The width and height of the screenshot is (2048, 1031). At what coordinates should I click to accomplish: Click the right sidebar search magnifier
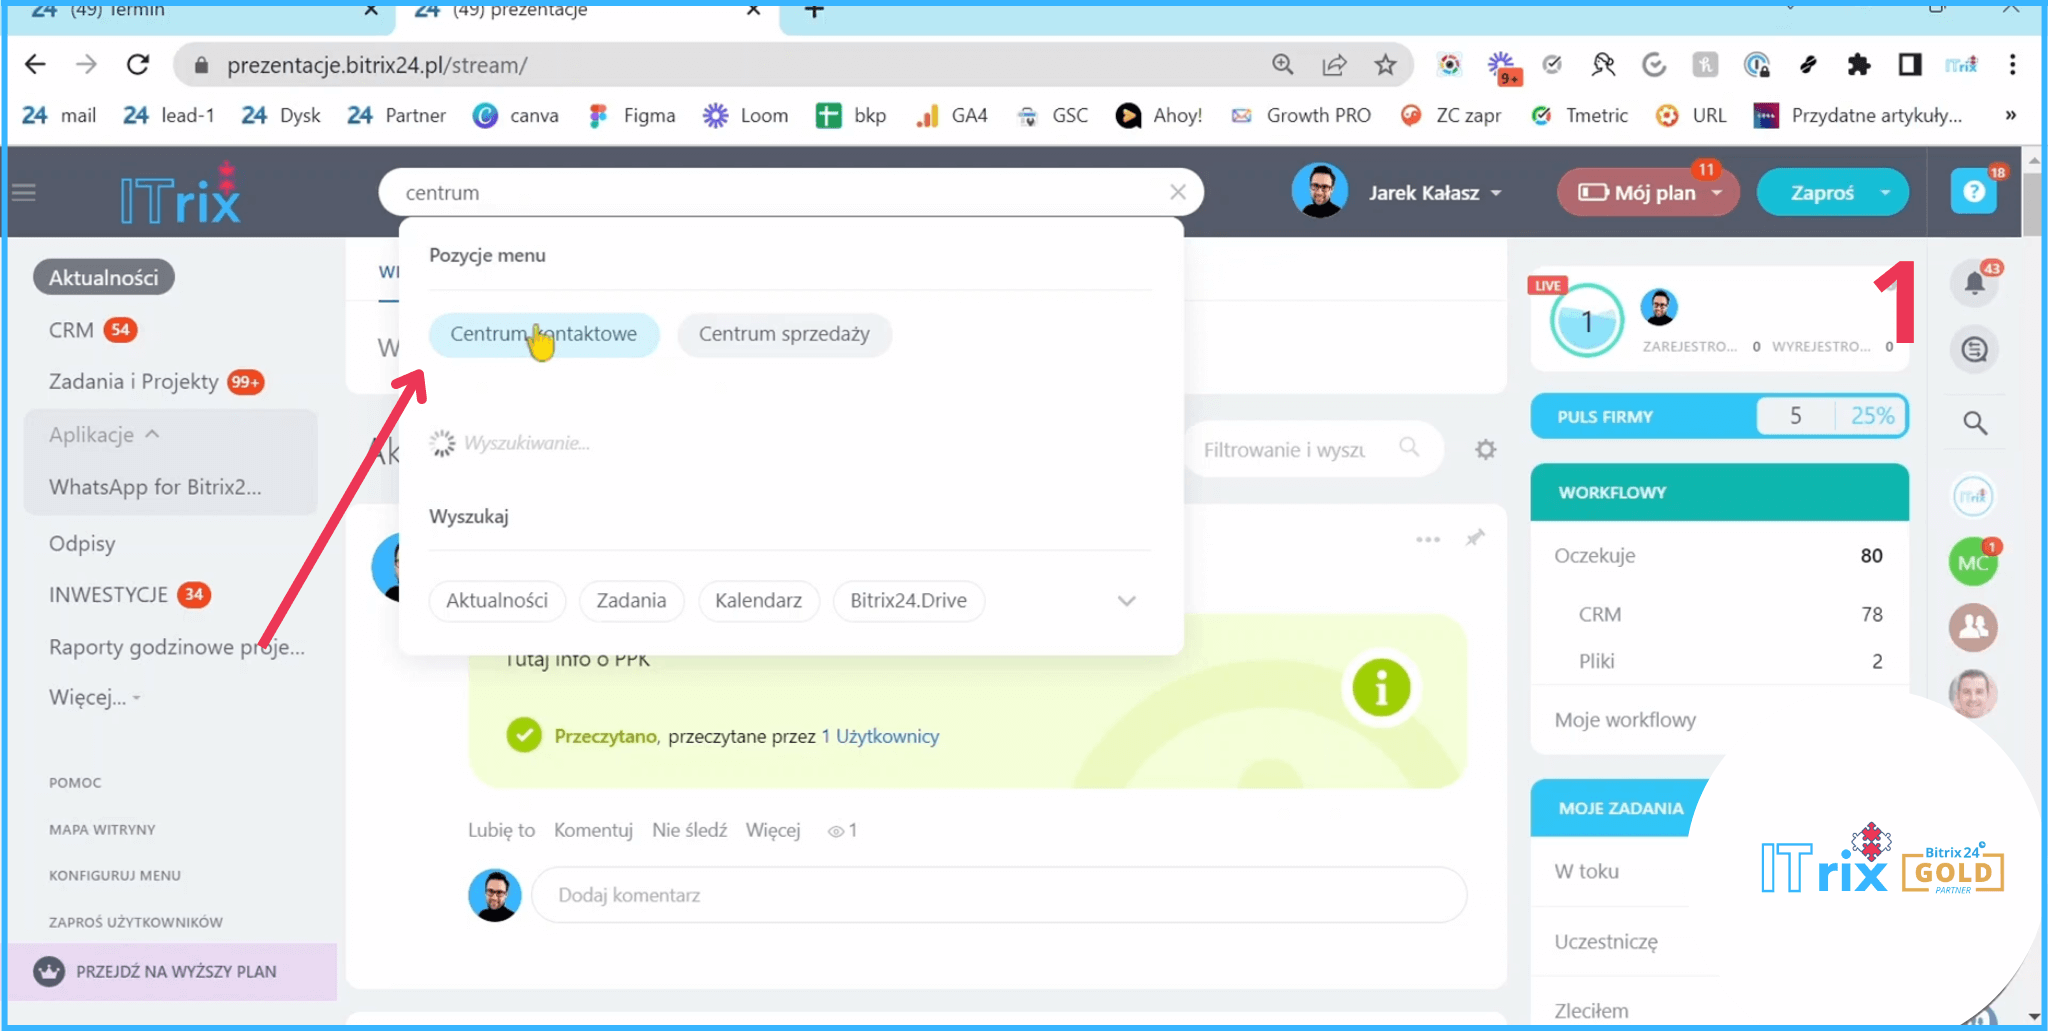point(1974,423)
